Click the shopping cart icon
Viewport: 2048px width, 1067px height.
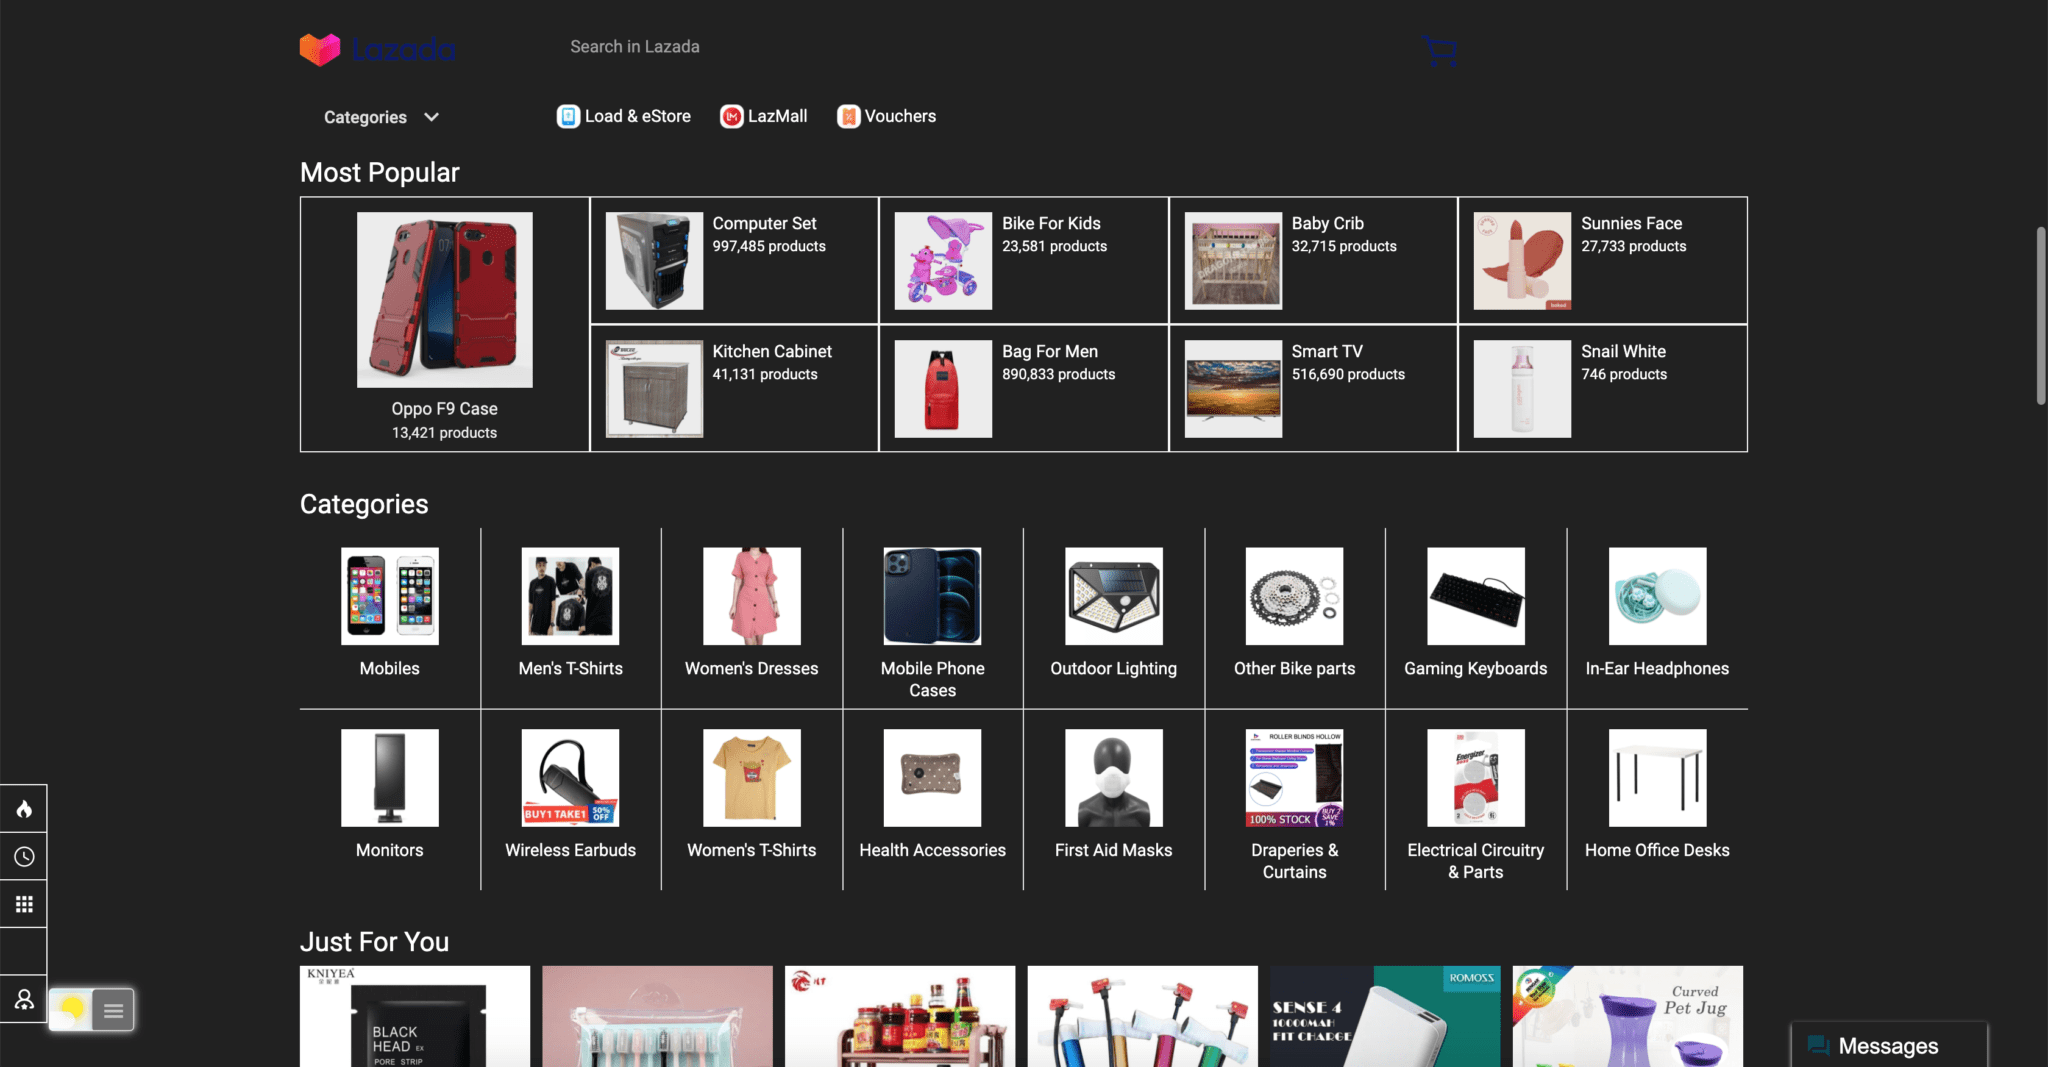[1437, 50]
